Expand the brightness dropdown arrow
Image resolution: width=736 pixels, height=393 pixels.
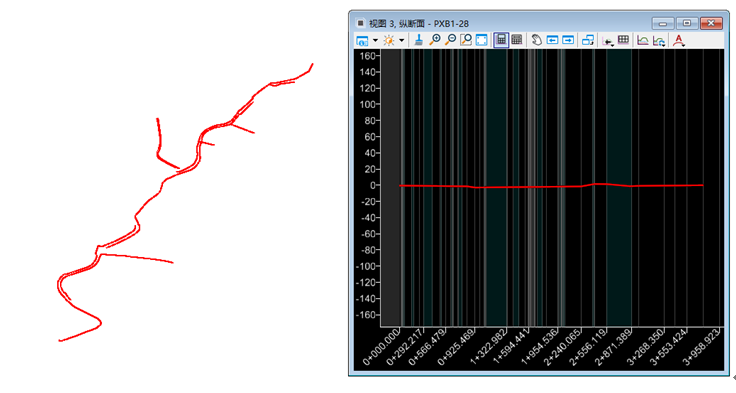point(401,40)
